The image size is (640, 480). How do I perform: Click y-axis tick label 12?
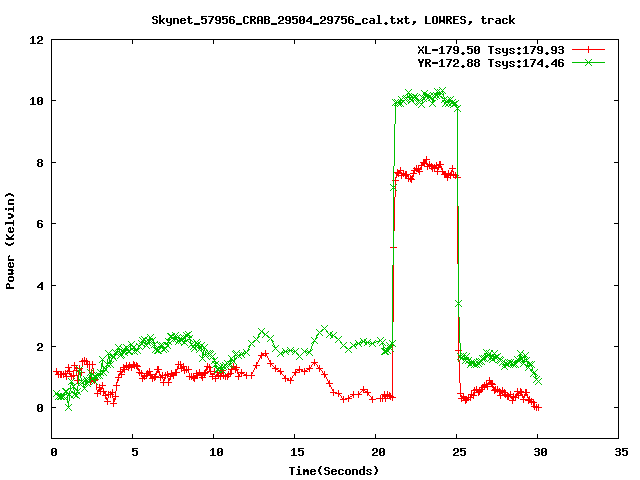pos(36,40)
